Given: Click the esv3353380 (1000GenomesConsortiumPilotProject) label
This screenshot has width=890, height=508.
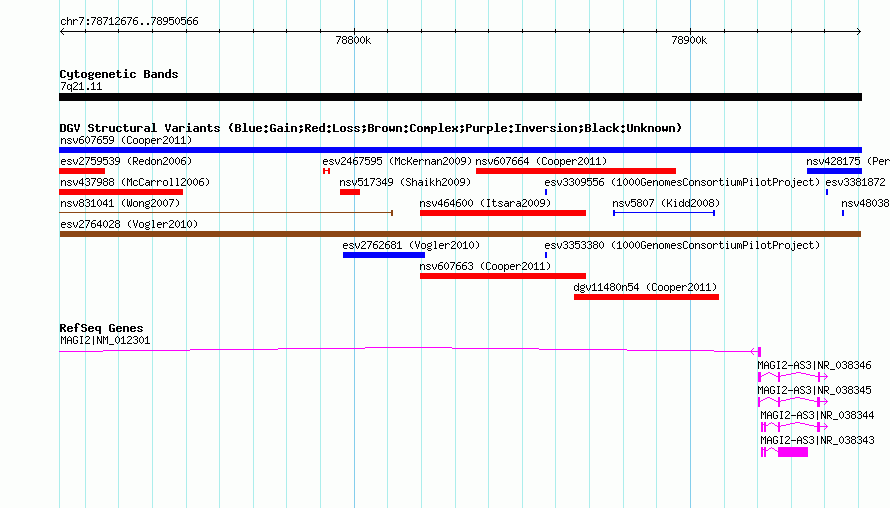Looking at the screenshot, I should pyautogui.click(x=682, y=245).
